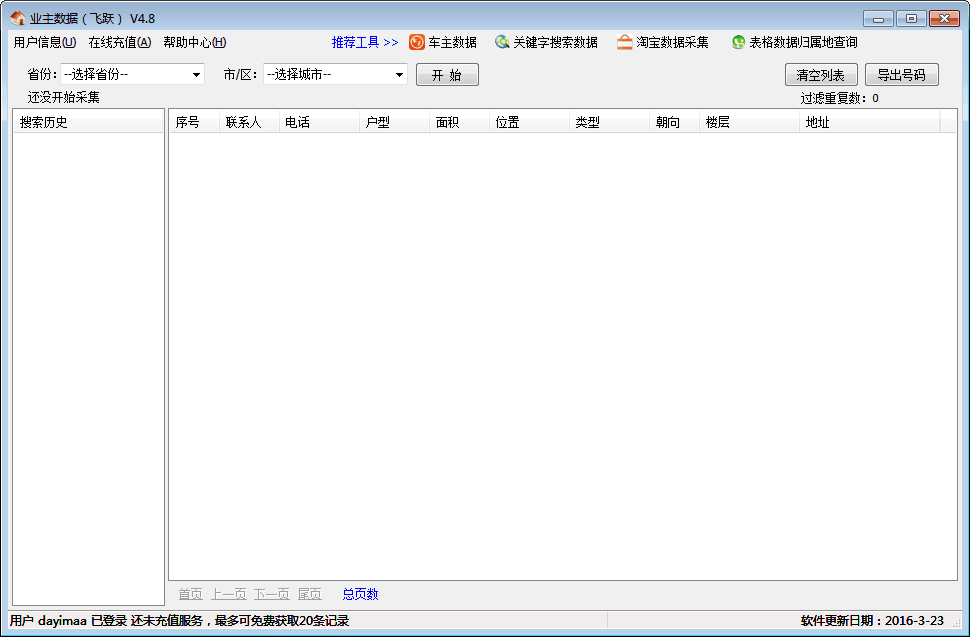This screenshot has width=970, height=637.
Task: Click inside the 搜索历史 history panel
Action: coord(88,350)
